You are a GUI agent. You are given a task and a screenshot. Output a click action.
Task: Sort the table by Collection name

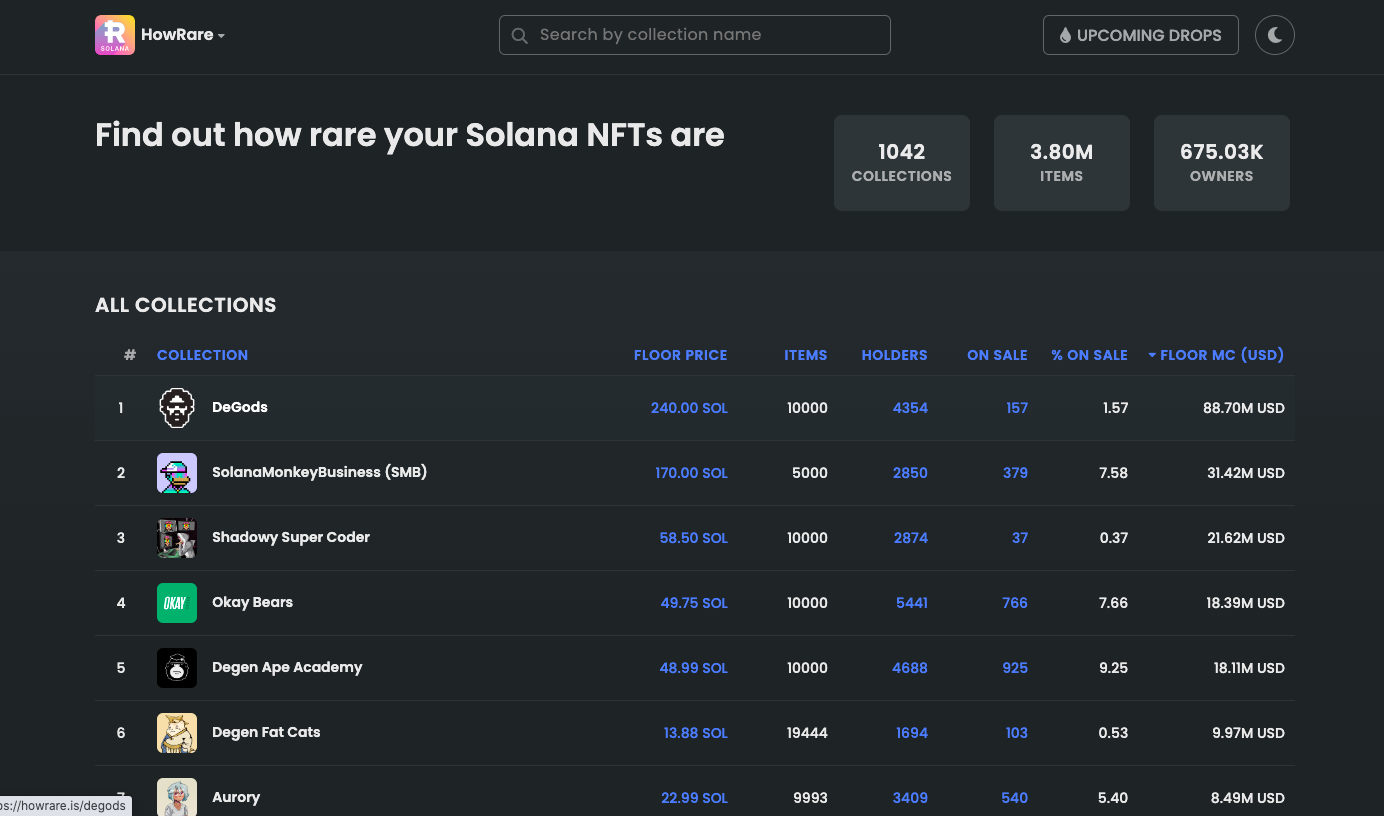pyautogui.click(x=202, y=355)
